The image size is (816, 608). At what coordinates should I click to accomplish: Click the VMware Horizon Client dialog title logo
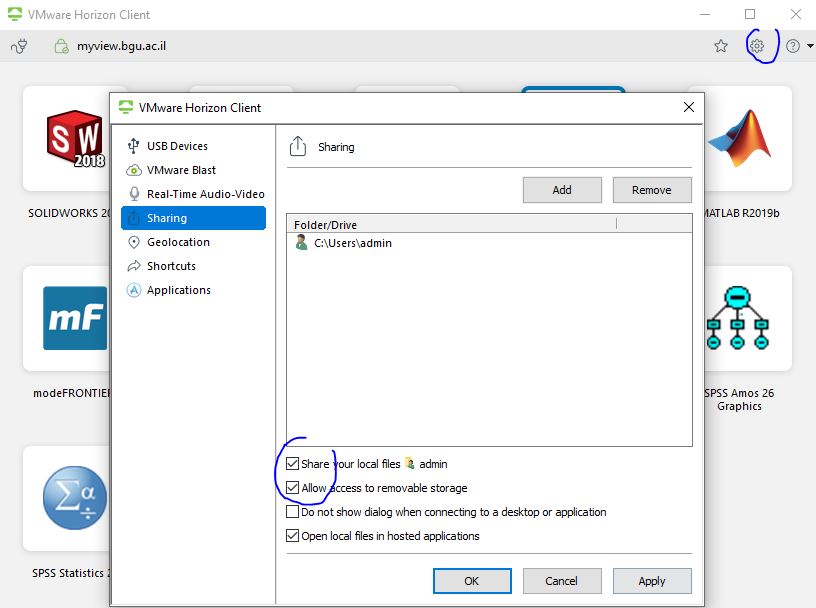(x=126, y=107)
